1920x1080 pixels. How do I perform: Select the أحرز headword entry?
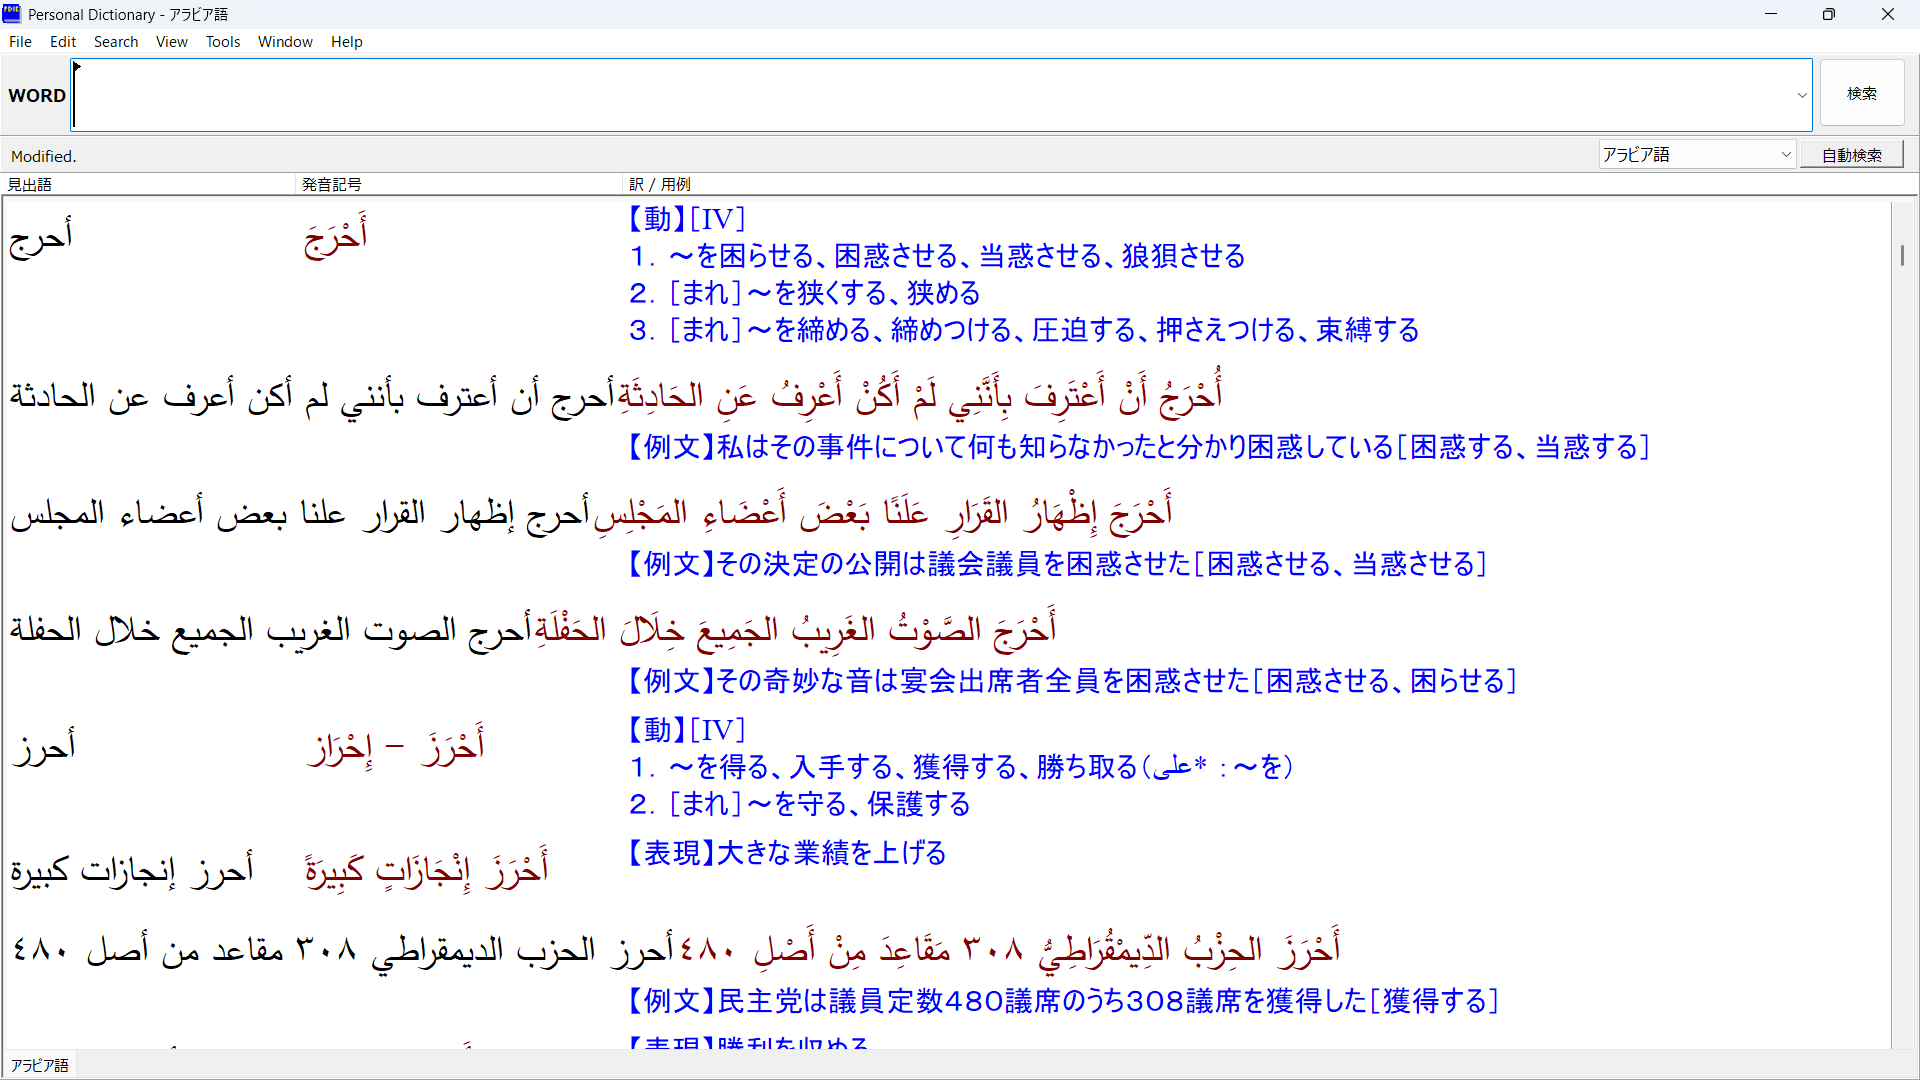[45, 748]
